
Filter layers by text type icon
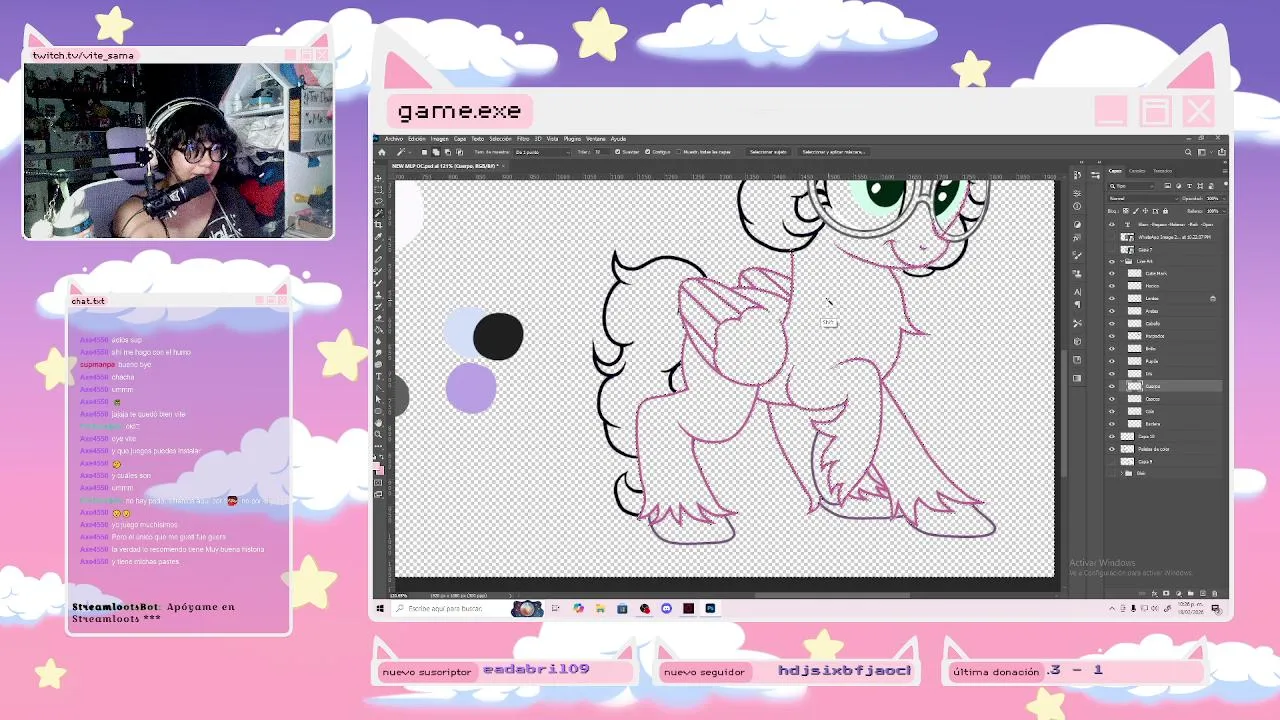1189,186
